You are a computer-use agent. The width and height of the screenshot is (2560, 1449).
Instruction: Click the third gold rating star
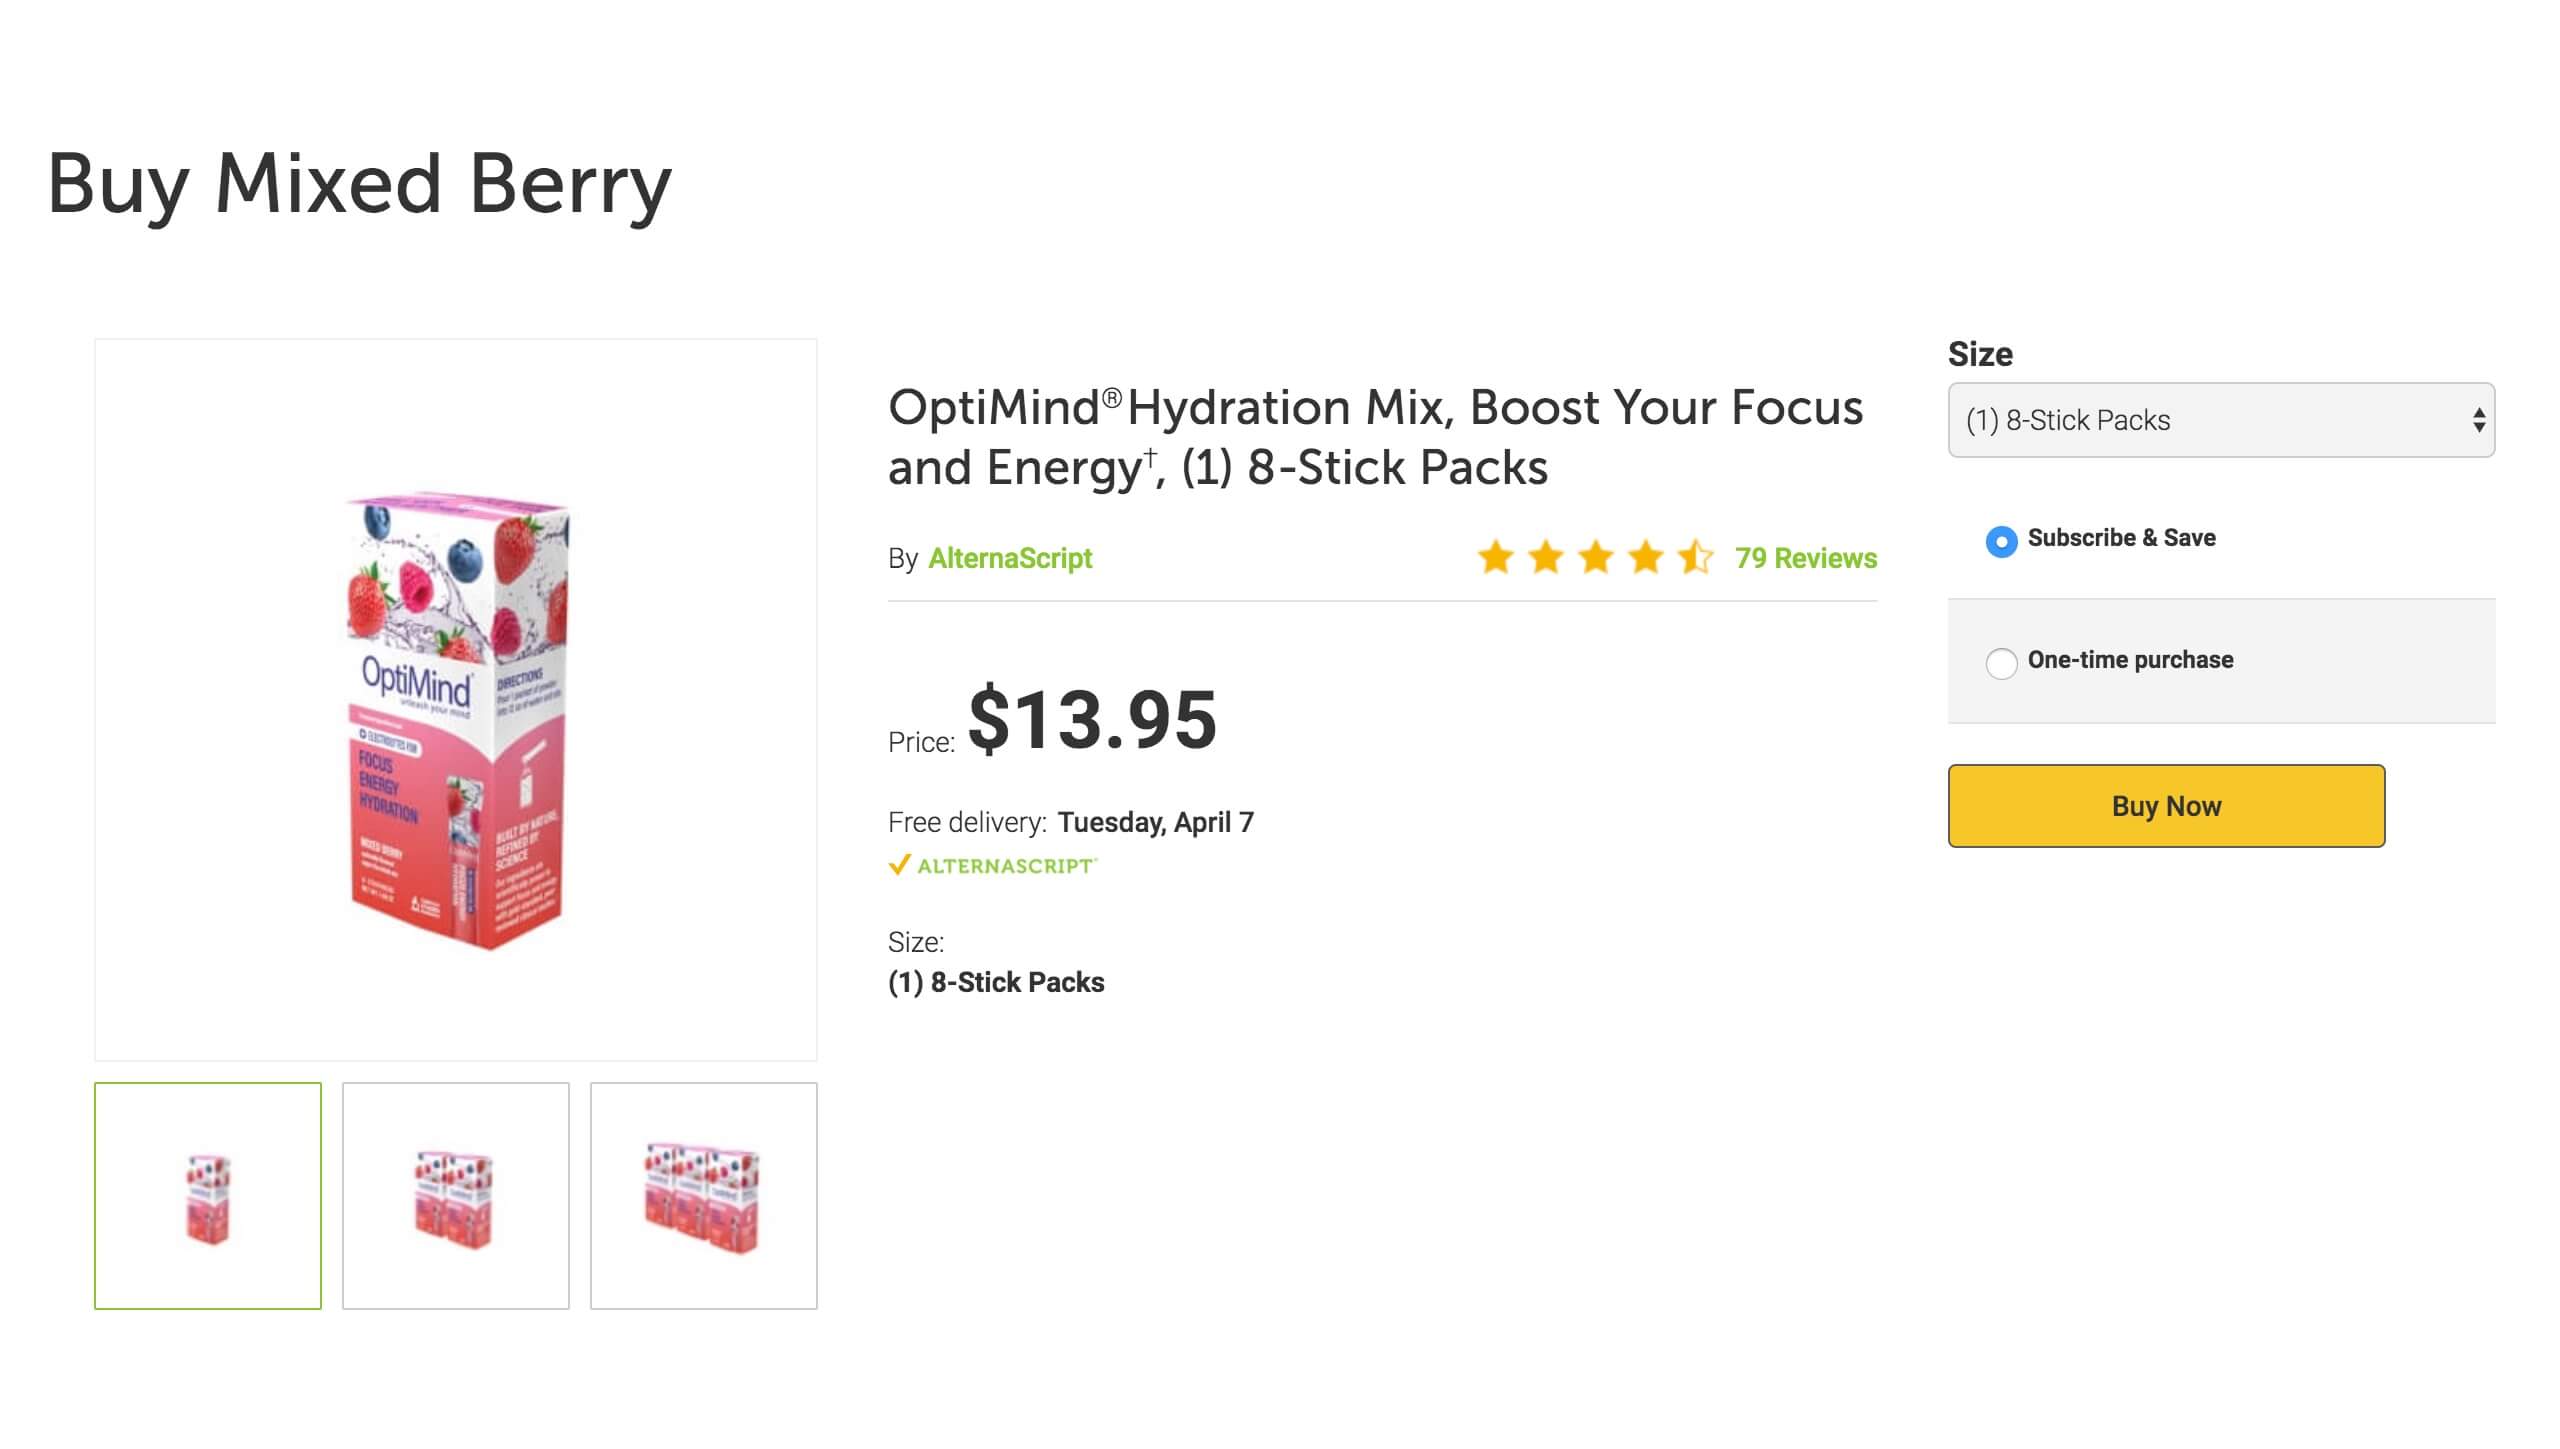tap(1595, 558)
